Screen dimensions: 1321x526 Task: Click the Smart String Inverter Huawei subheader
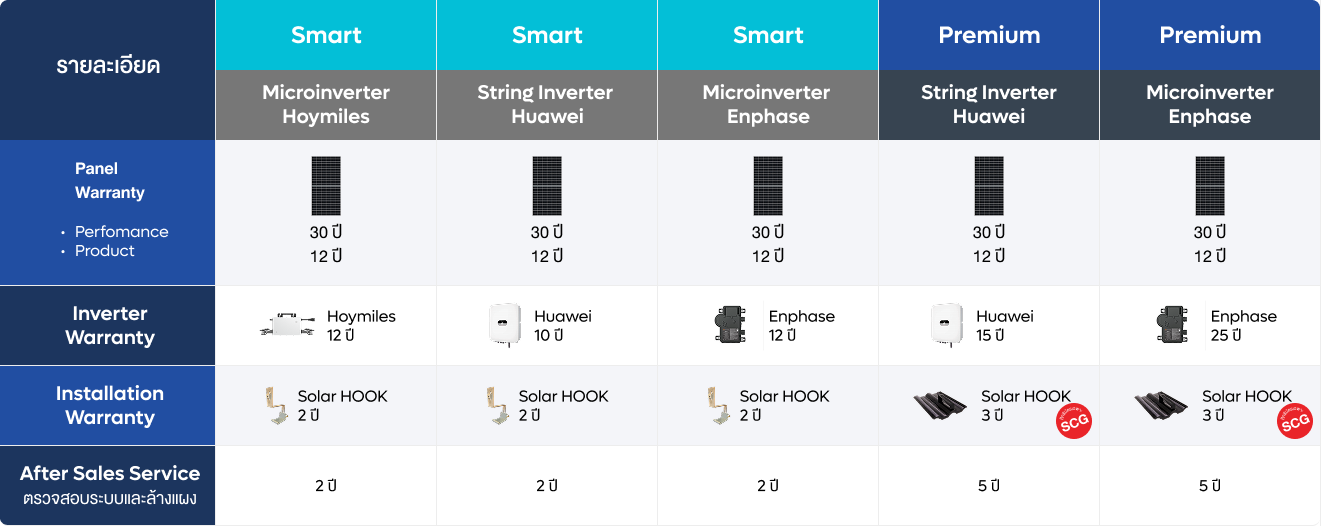547,105
